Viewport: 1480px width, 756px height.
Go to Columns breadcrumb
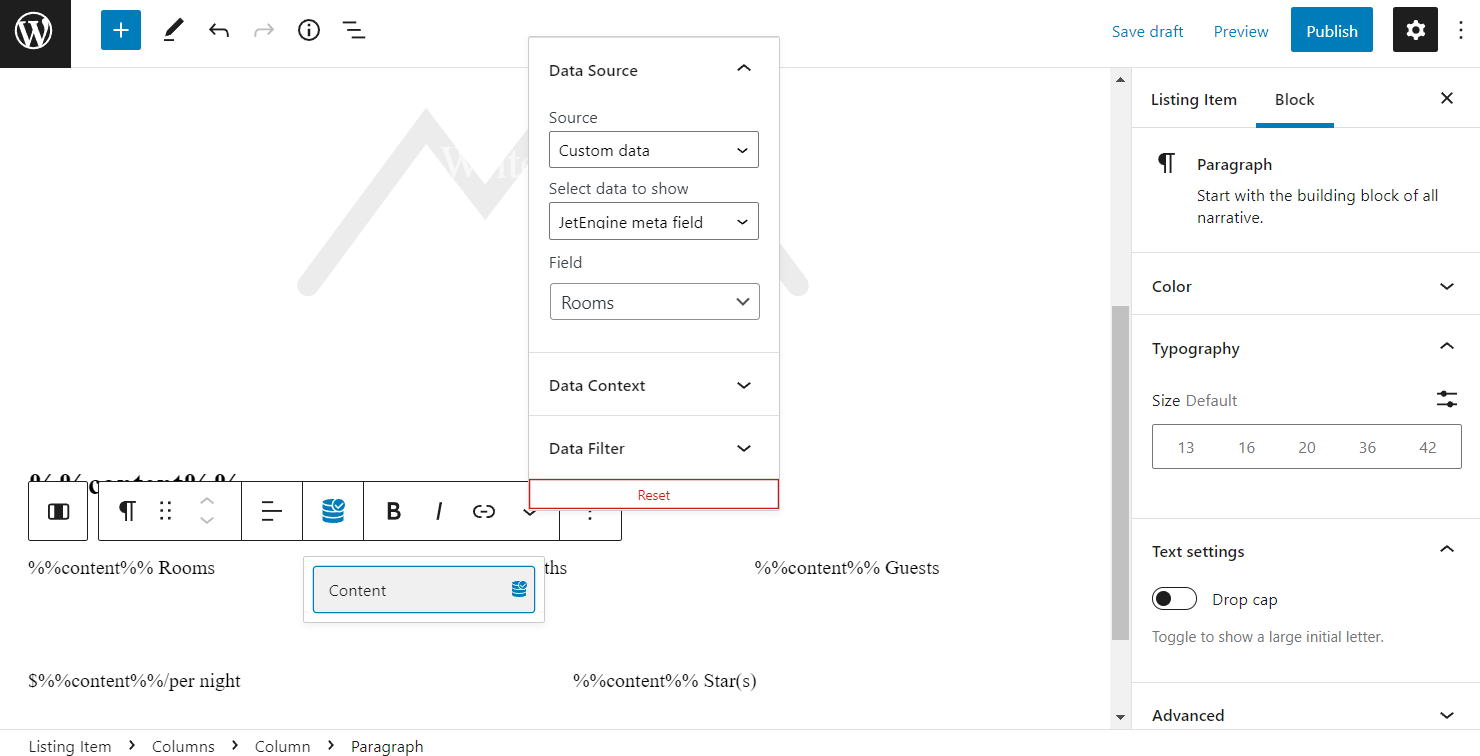tap(183, 746)
